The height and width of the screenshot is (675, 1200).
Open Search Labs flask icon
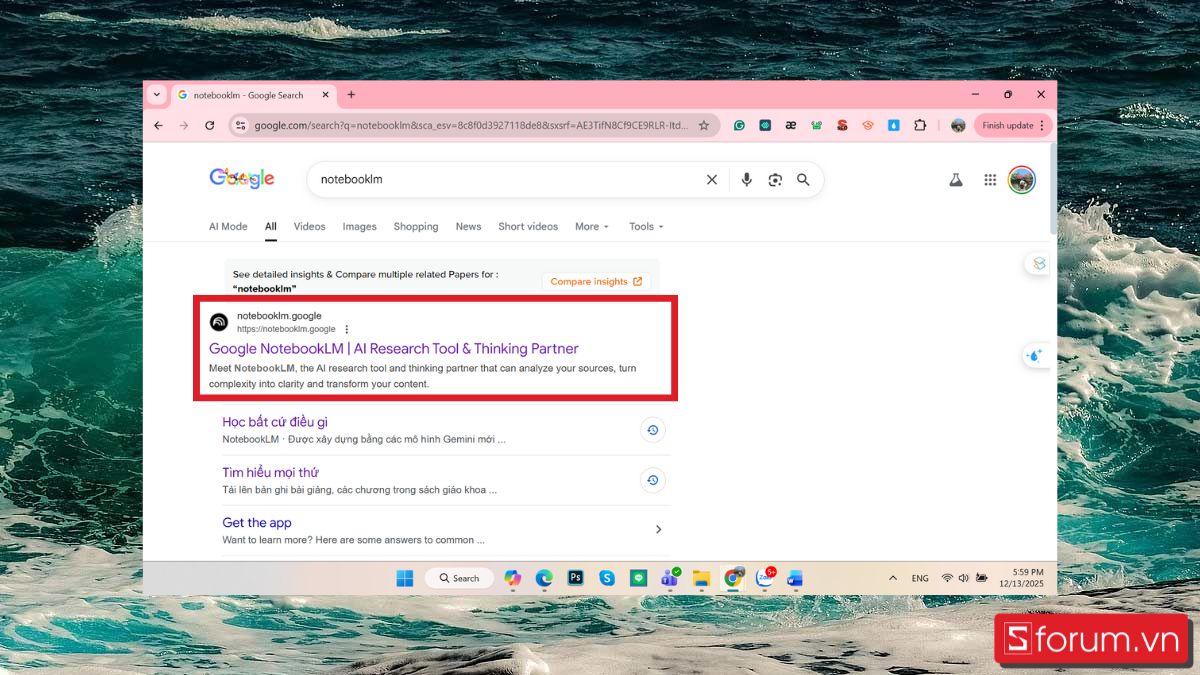956,180
